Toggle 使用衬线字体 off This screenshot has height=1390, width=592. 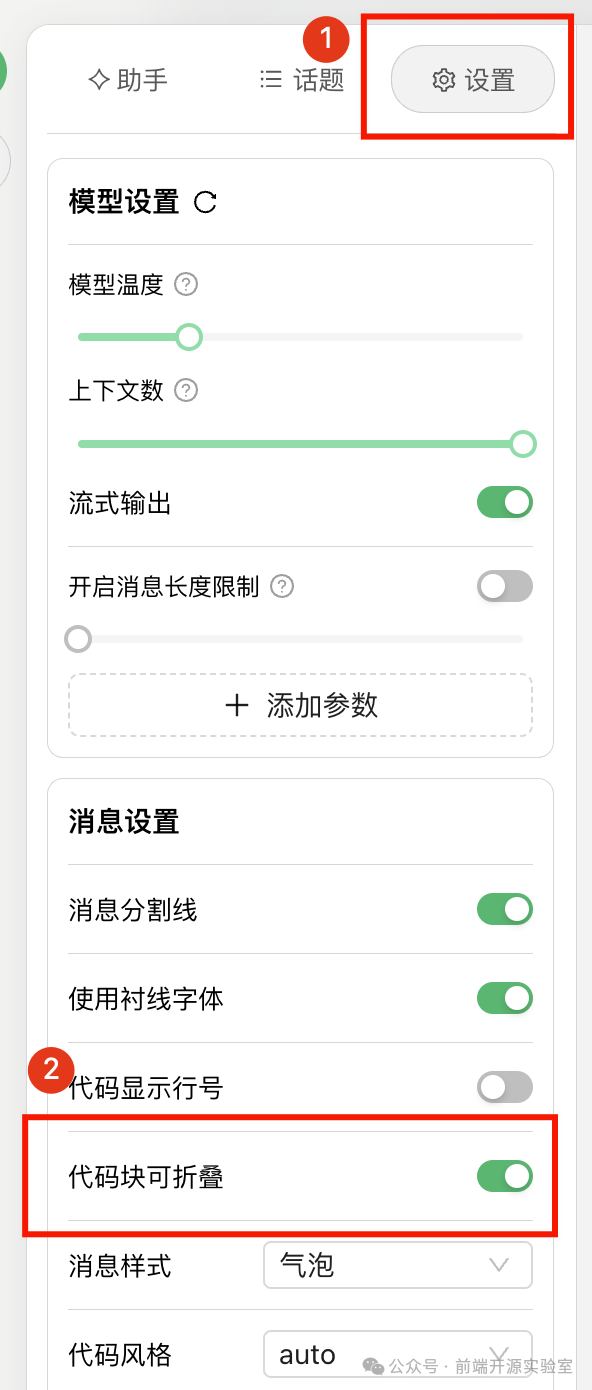coord(505,998)
